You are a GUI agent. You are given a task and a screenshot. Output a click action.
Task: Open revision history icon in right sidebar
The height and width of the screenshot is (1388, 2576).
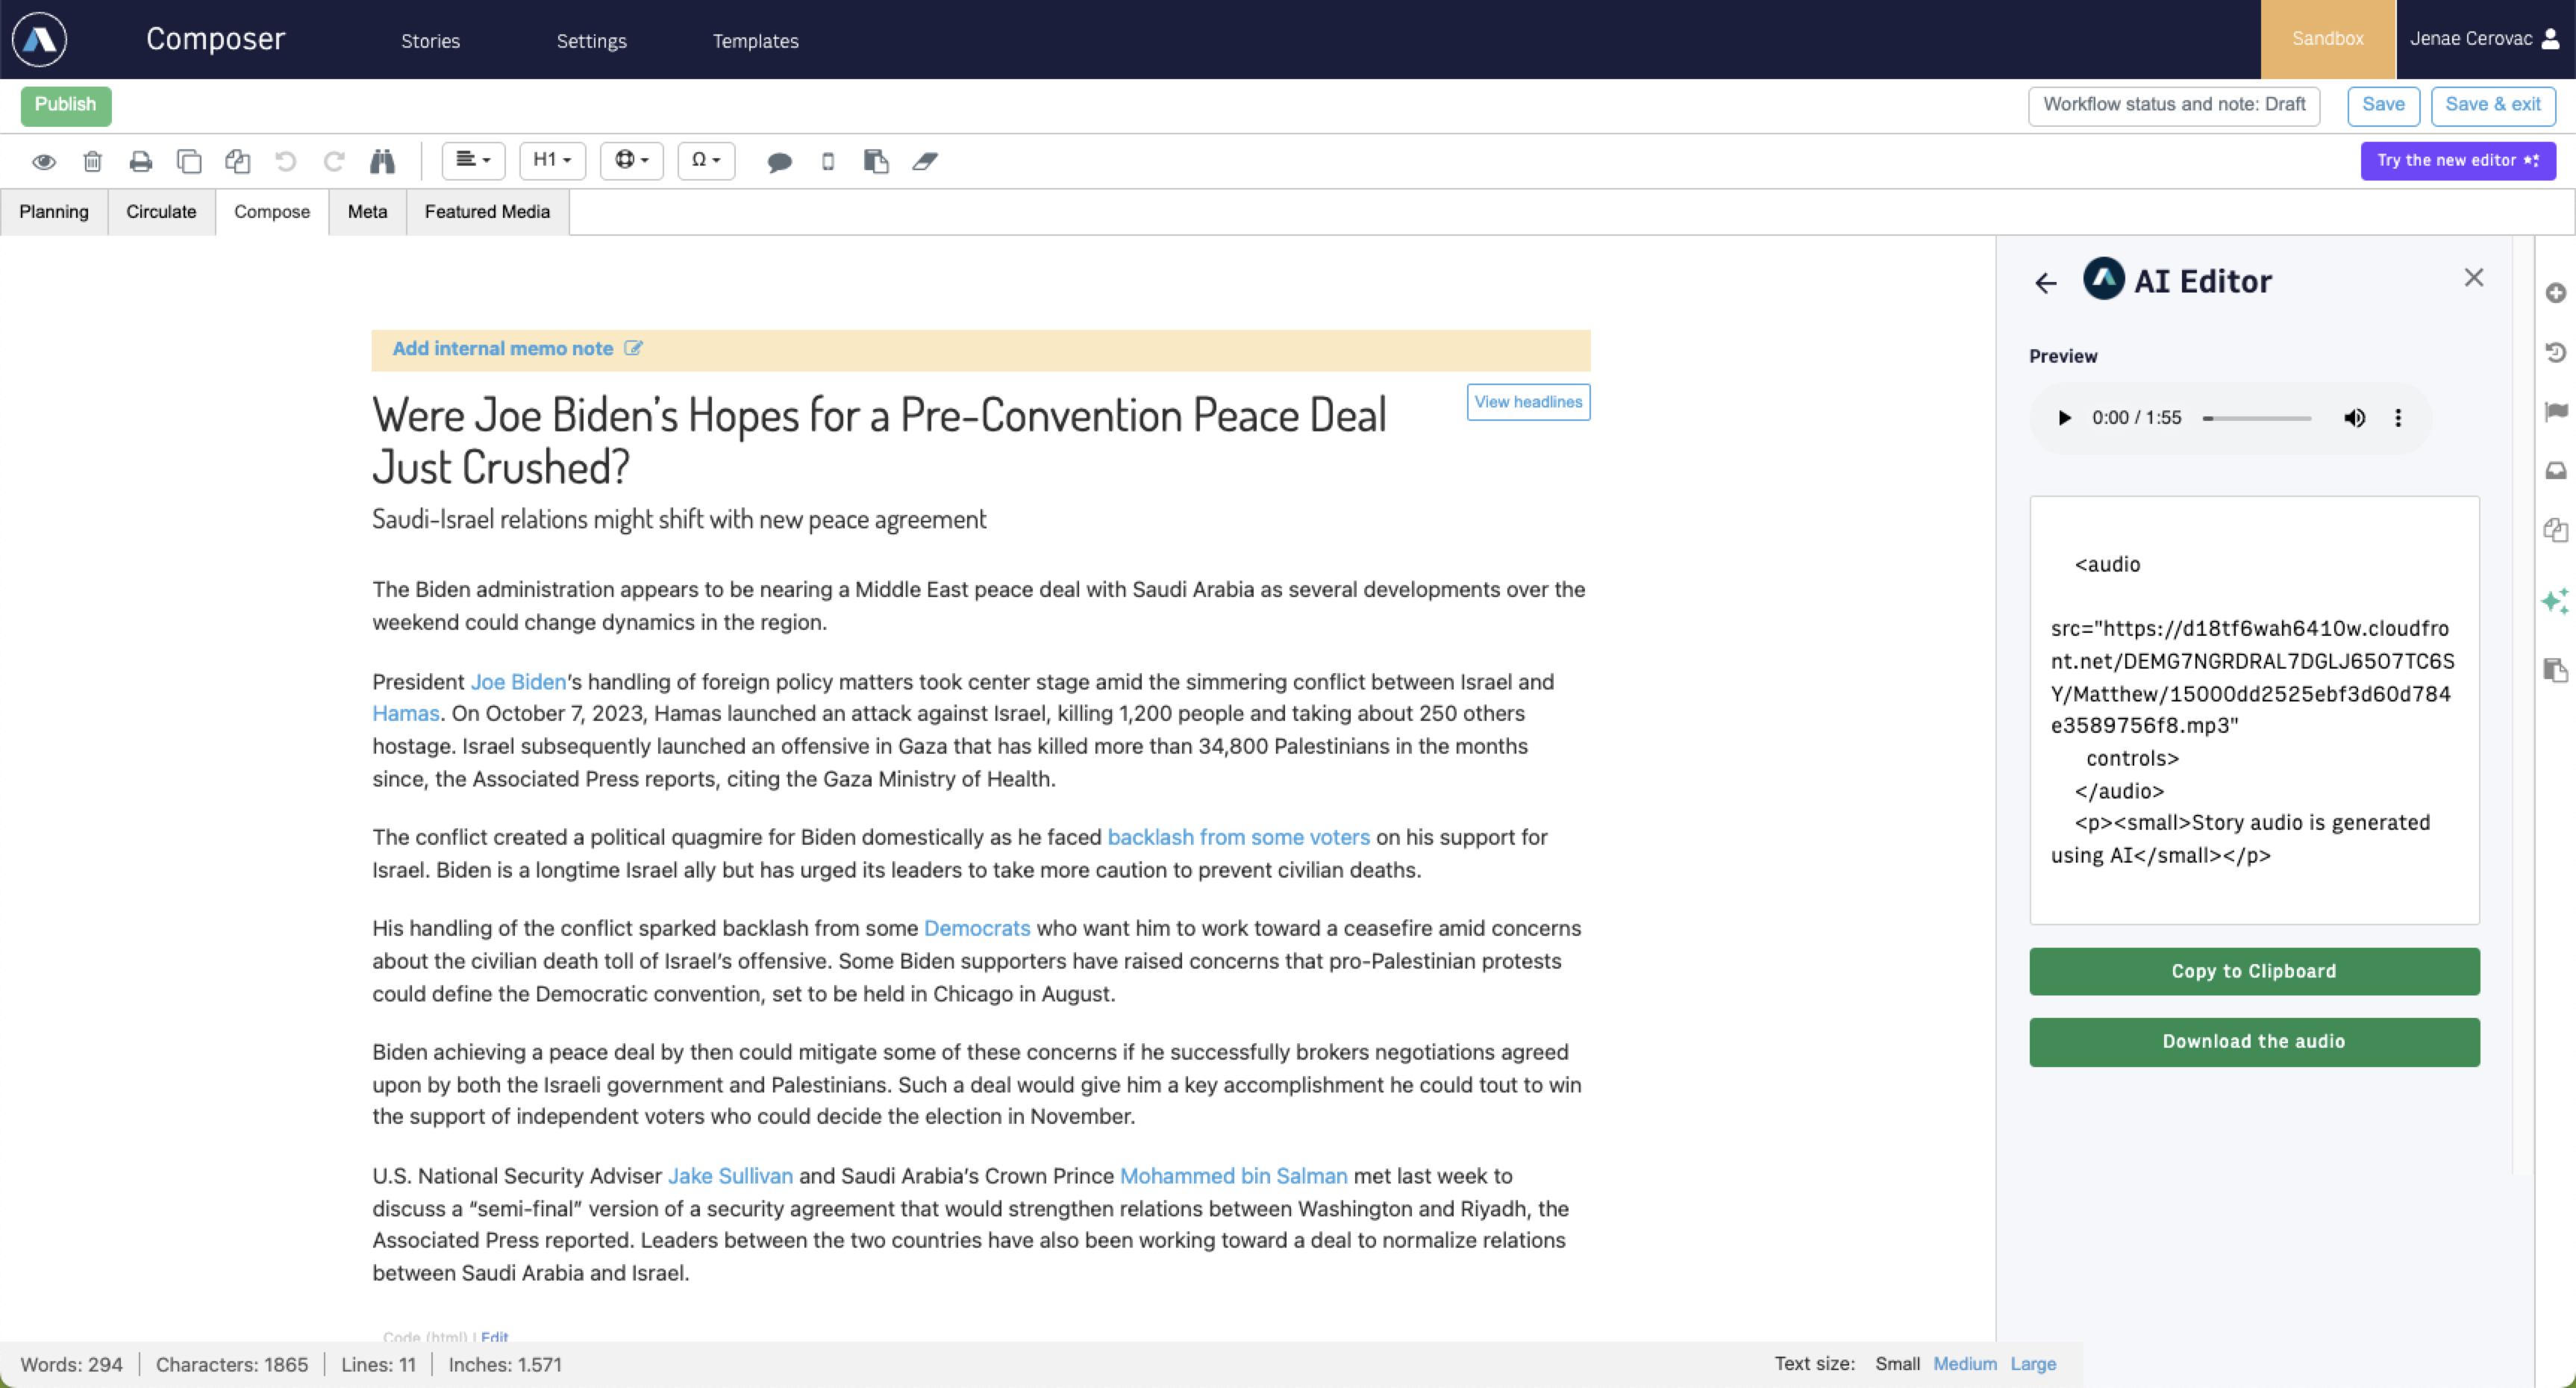[x=2555, y=352]
